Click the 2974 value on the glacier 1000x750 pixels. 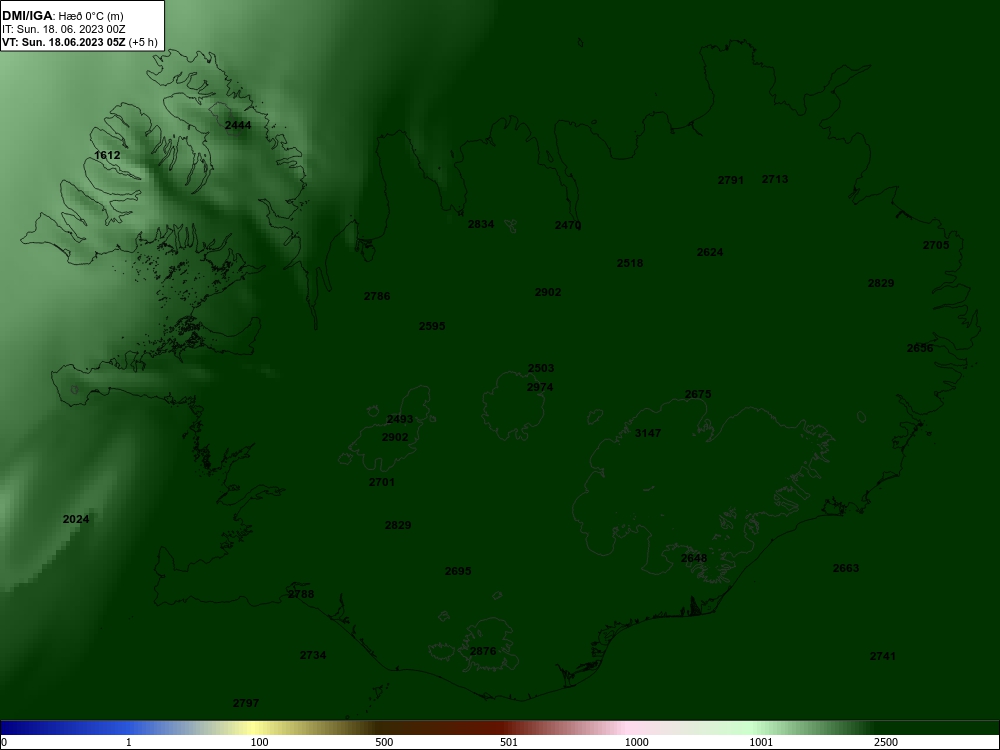[540, 388]
